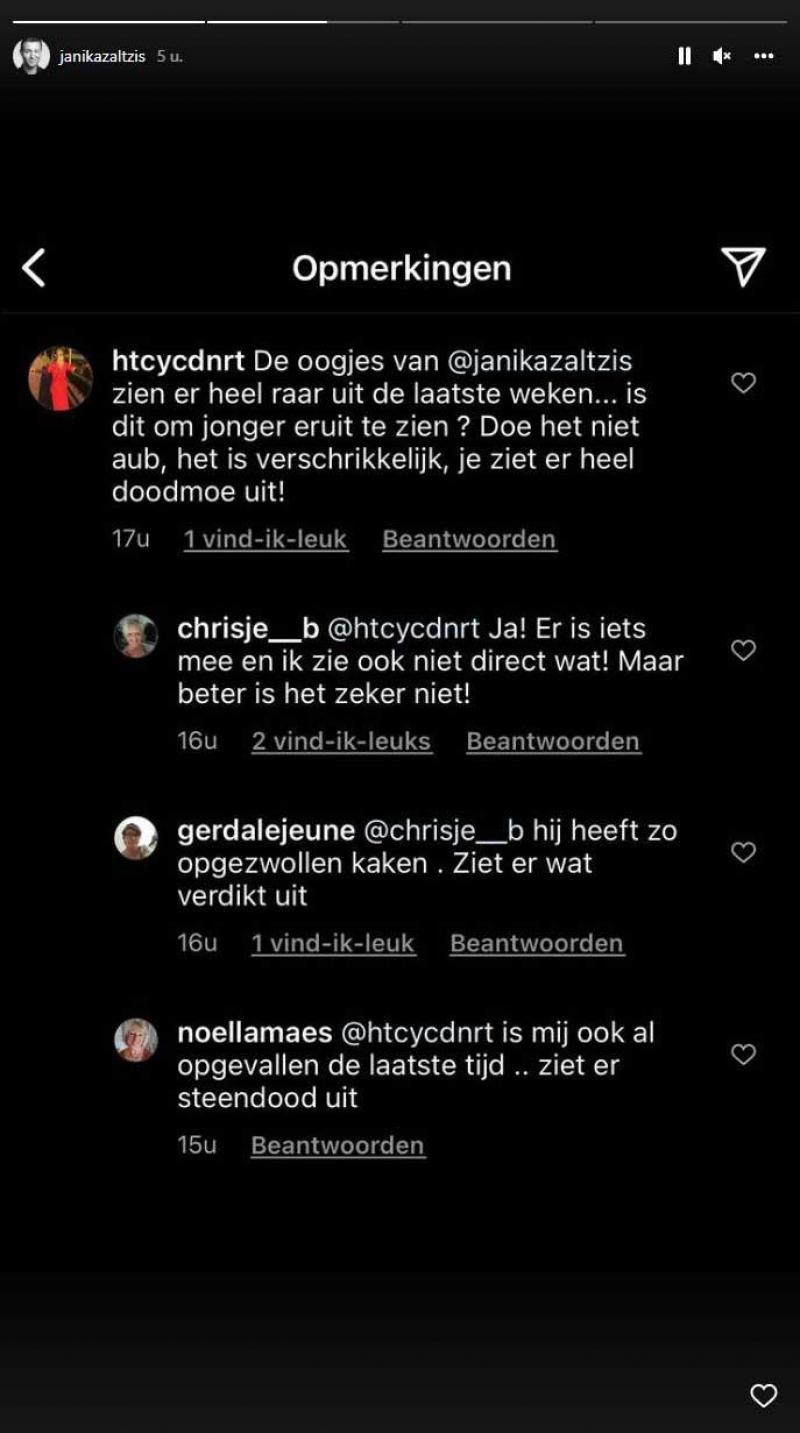Open the noellamaes profile avatar
Screen dimensions: 800x1433
(136, 1039)
